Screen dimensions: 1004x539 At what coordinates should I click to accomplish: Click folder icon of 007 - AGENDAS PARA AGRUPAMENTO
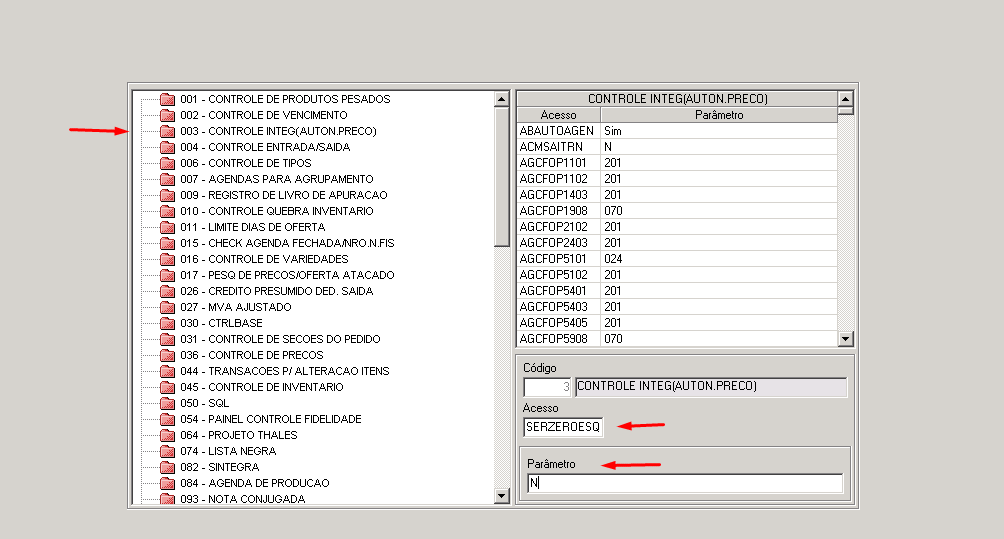tap(167, 179)
